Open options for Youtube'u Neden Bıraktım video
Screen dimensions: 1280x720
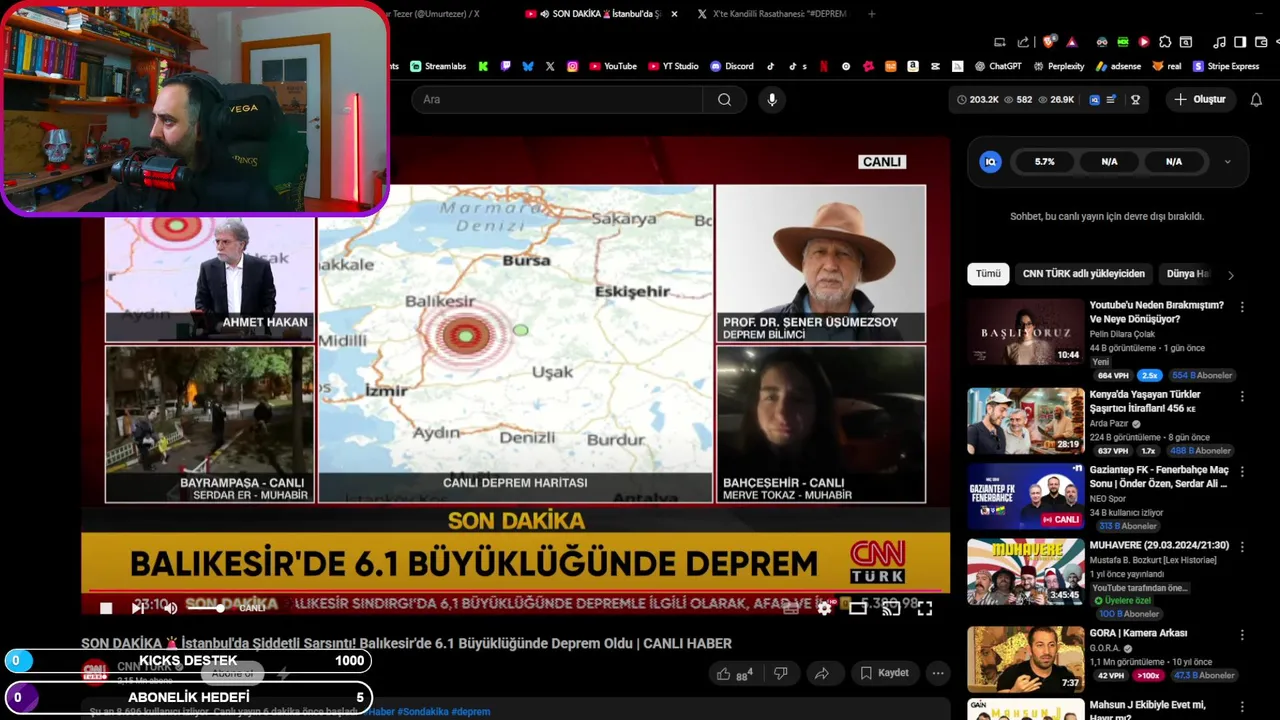coord(1242,308)
